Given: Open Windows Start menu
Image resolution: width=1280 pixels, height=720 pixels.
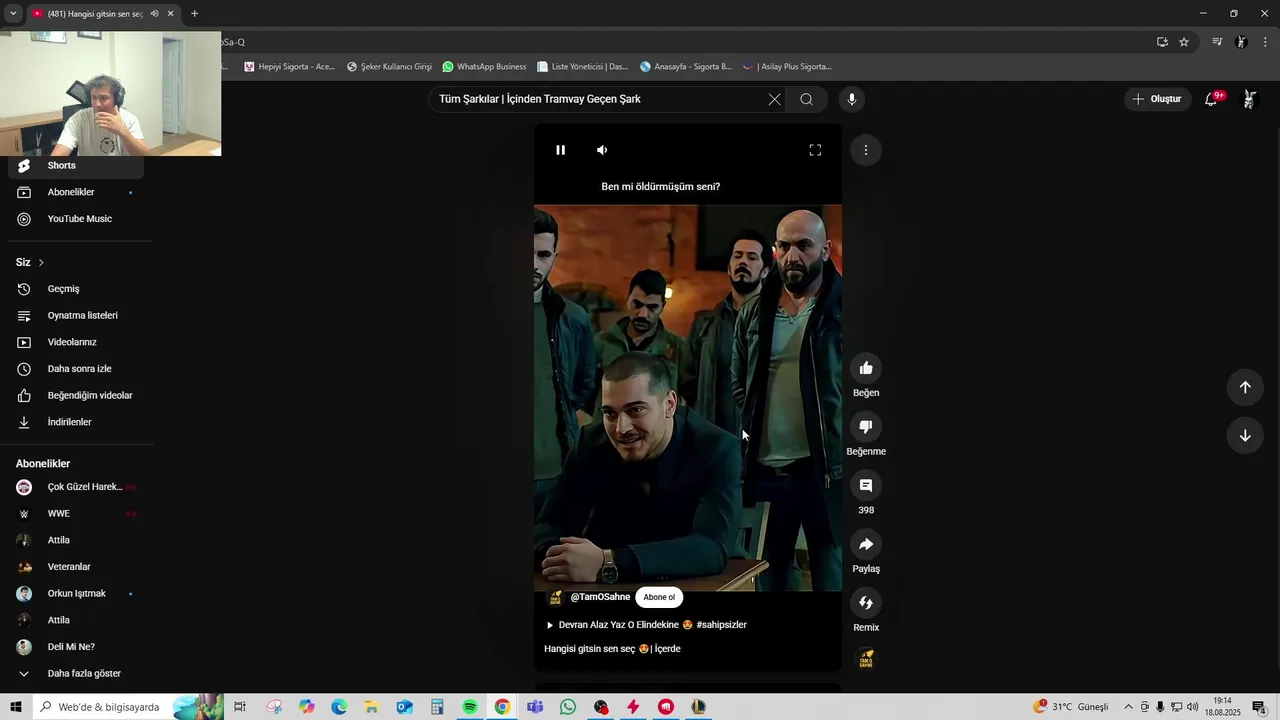Looking at the screenshot, I should [x=16, y=707].
